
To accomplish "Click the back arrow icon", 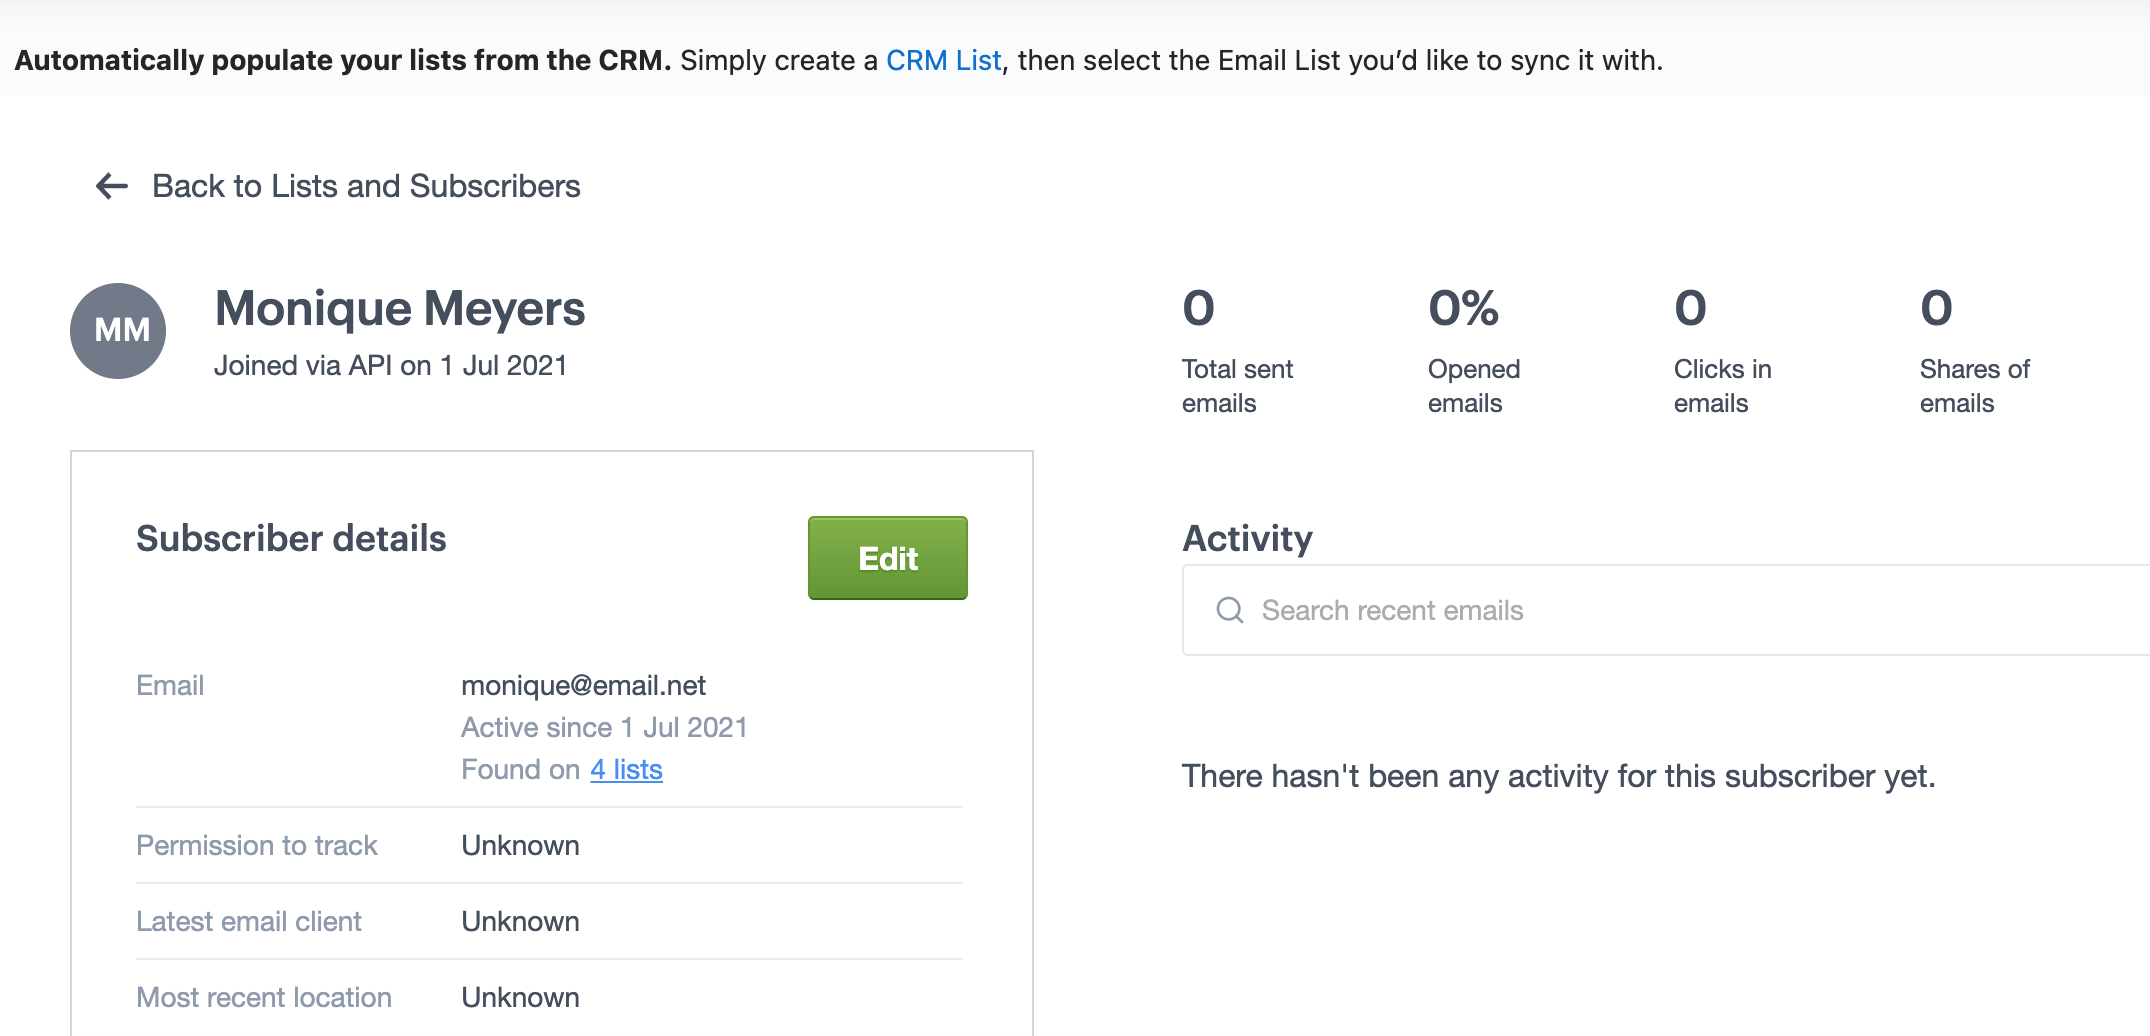I will [x=112, y=186].
